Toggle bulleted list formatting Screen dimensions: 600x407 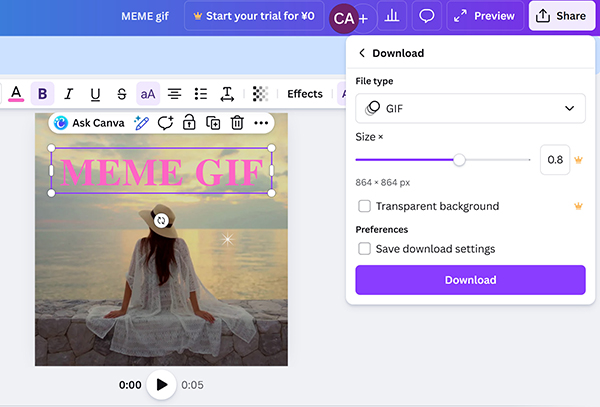[x=201, y=94]
